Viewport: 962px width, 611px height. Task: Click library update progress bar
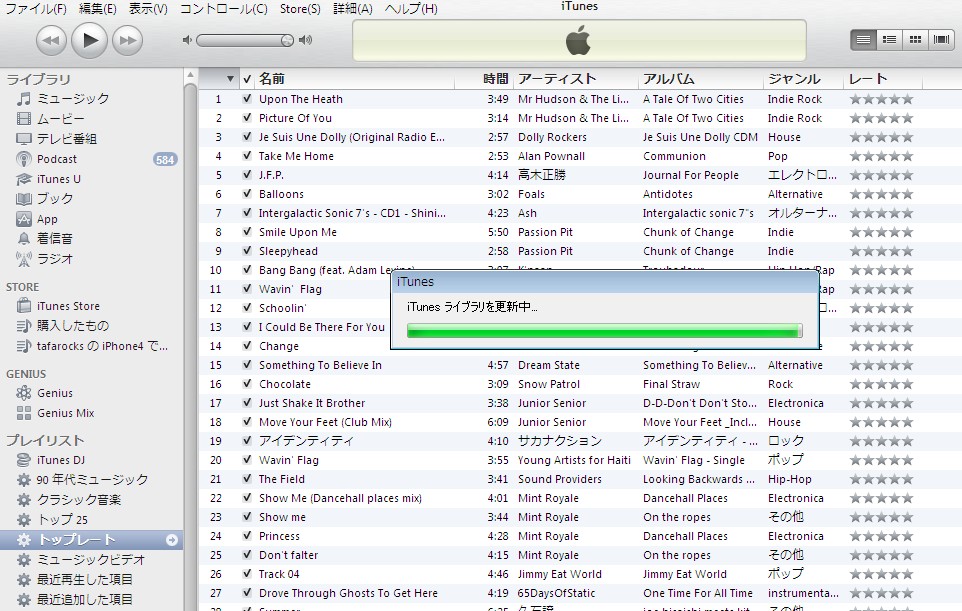(x=604, y=331)
